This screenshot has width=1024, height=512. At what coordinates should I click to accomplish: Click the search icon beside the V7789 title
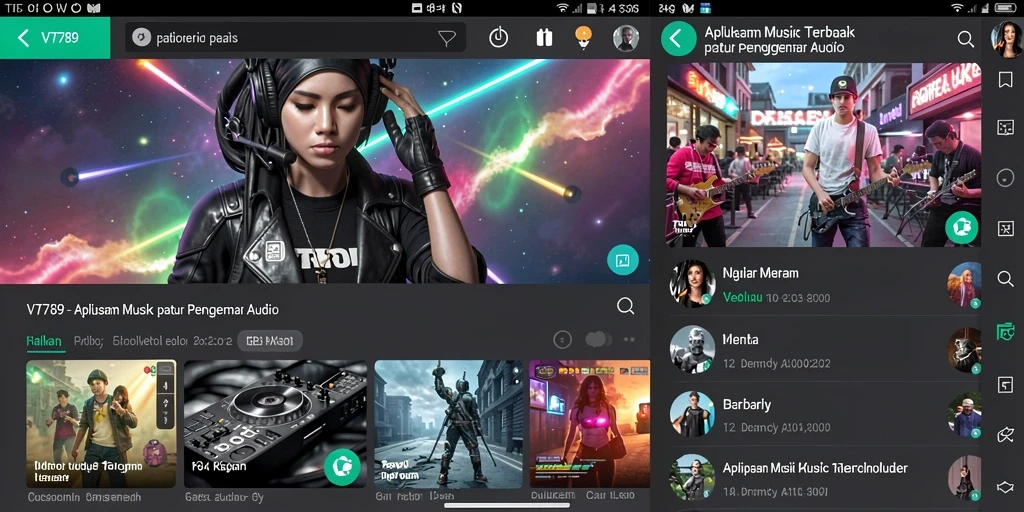point(626,306)
